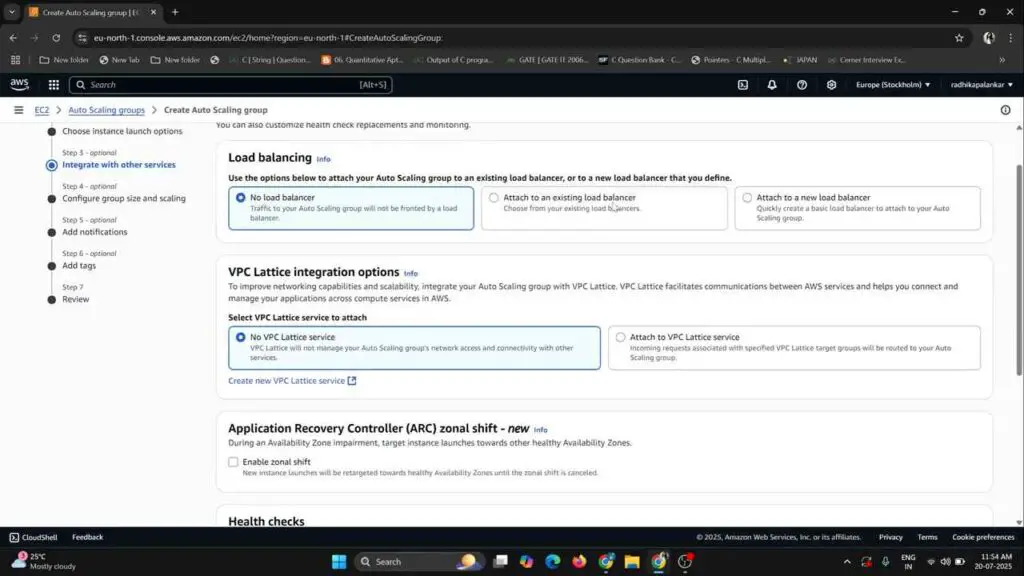Screen dimensions: 1024x576
Task: Go back in the browser
Action: 14,38
